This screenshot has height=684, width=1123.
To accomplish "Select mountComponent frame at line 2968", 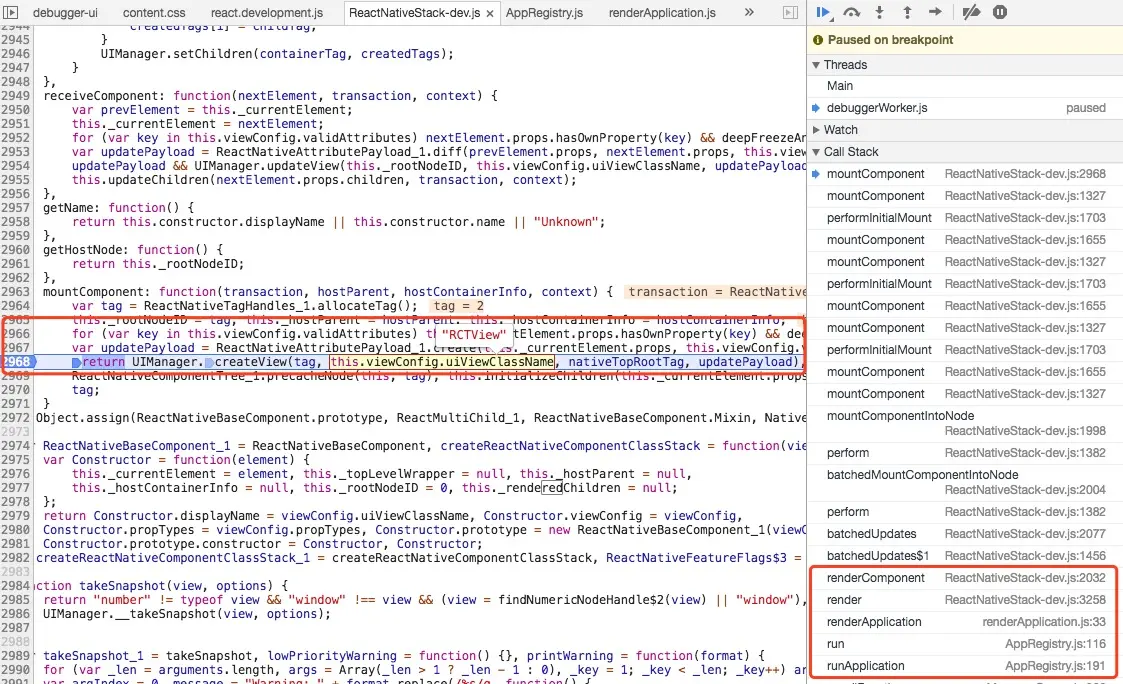I will point(965,174).
